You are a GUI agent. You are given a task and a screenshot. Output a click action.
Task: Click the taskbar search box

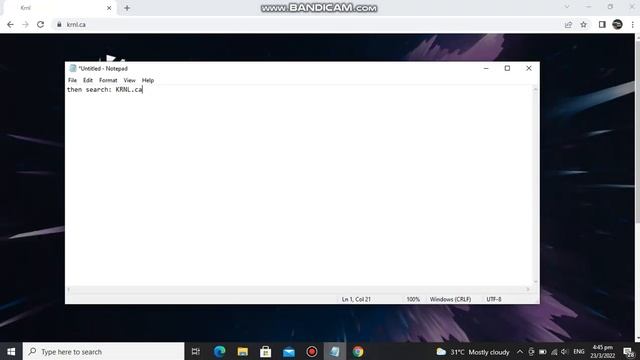coord(104,351)
